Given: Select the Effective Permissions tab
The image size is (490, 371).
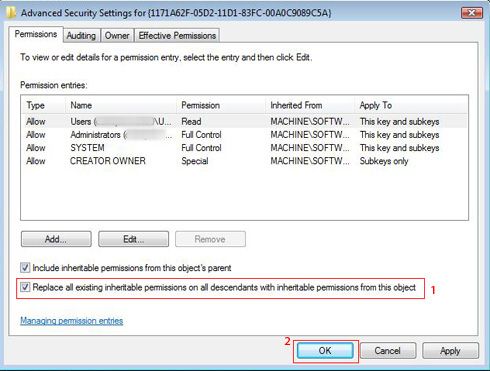Looking at the screenshot, I should [x=177, y=35].
